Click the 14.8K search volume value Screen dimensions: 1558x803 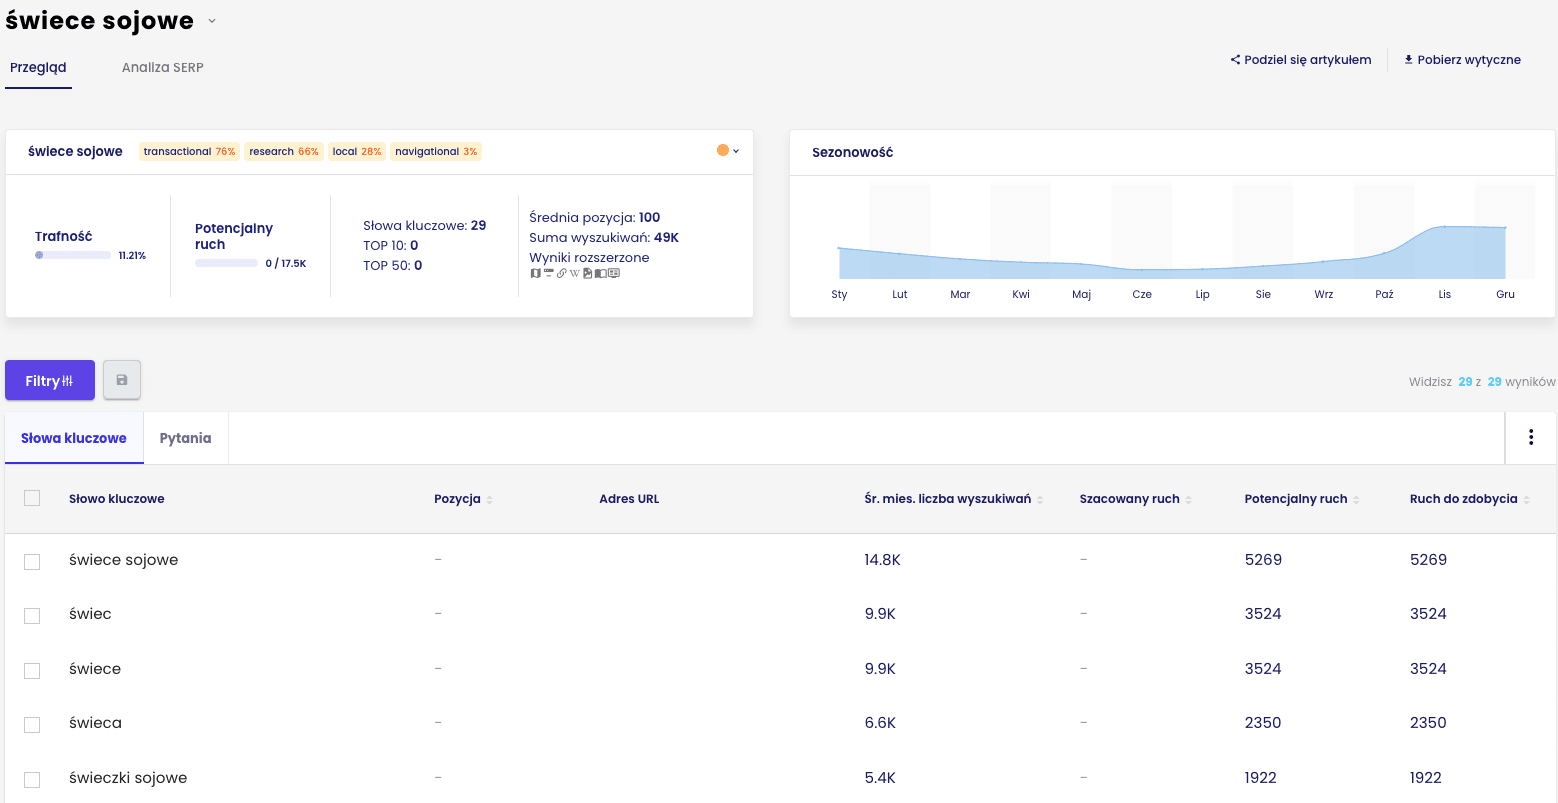tap(883, 560)
